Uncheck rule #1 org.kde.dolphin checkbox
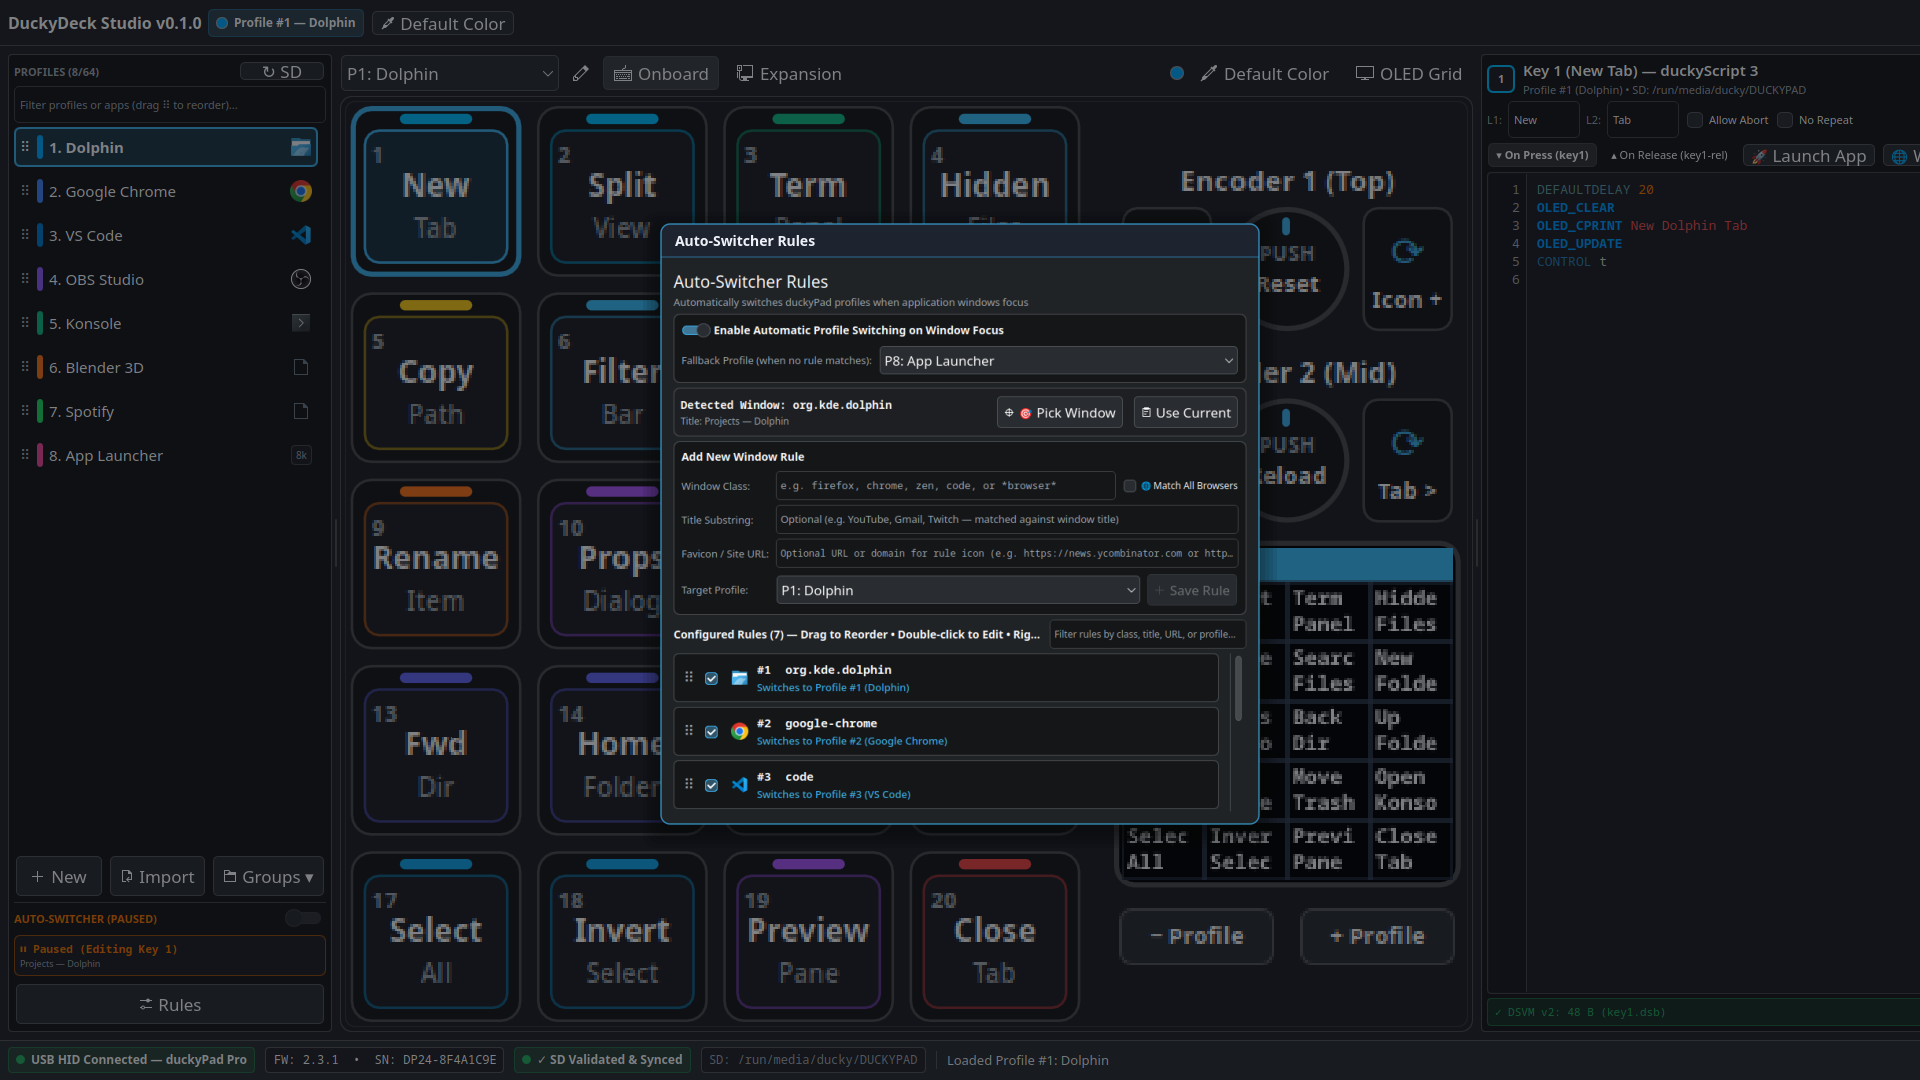This screenshot has width=1920, height=1080. pyautogui.click(x=712, y=678)
